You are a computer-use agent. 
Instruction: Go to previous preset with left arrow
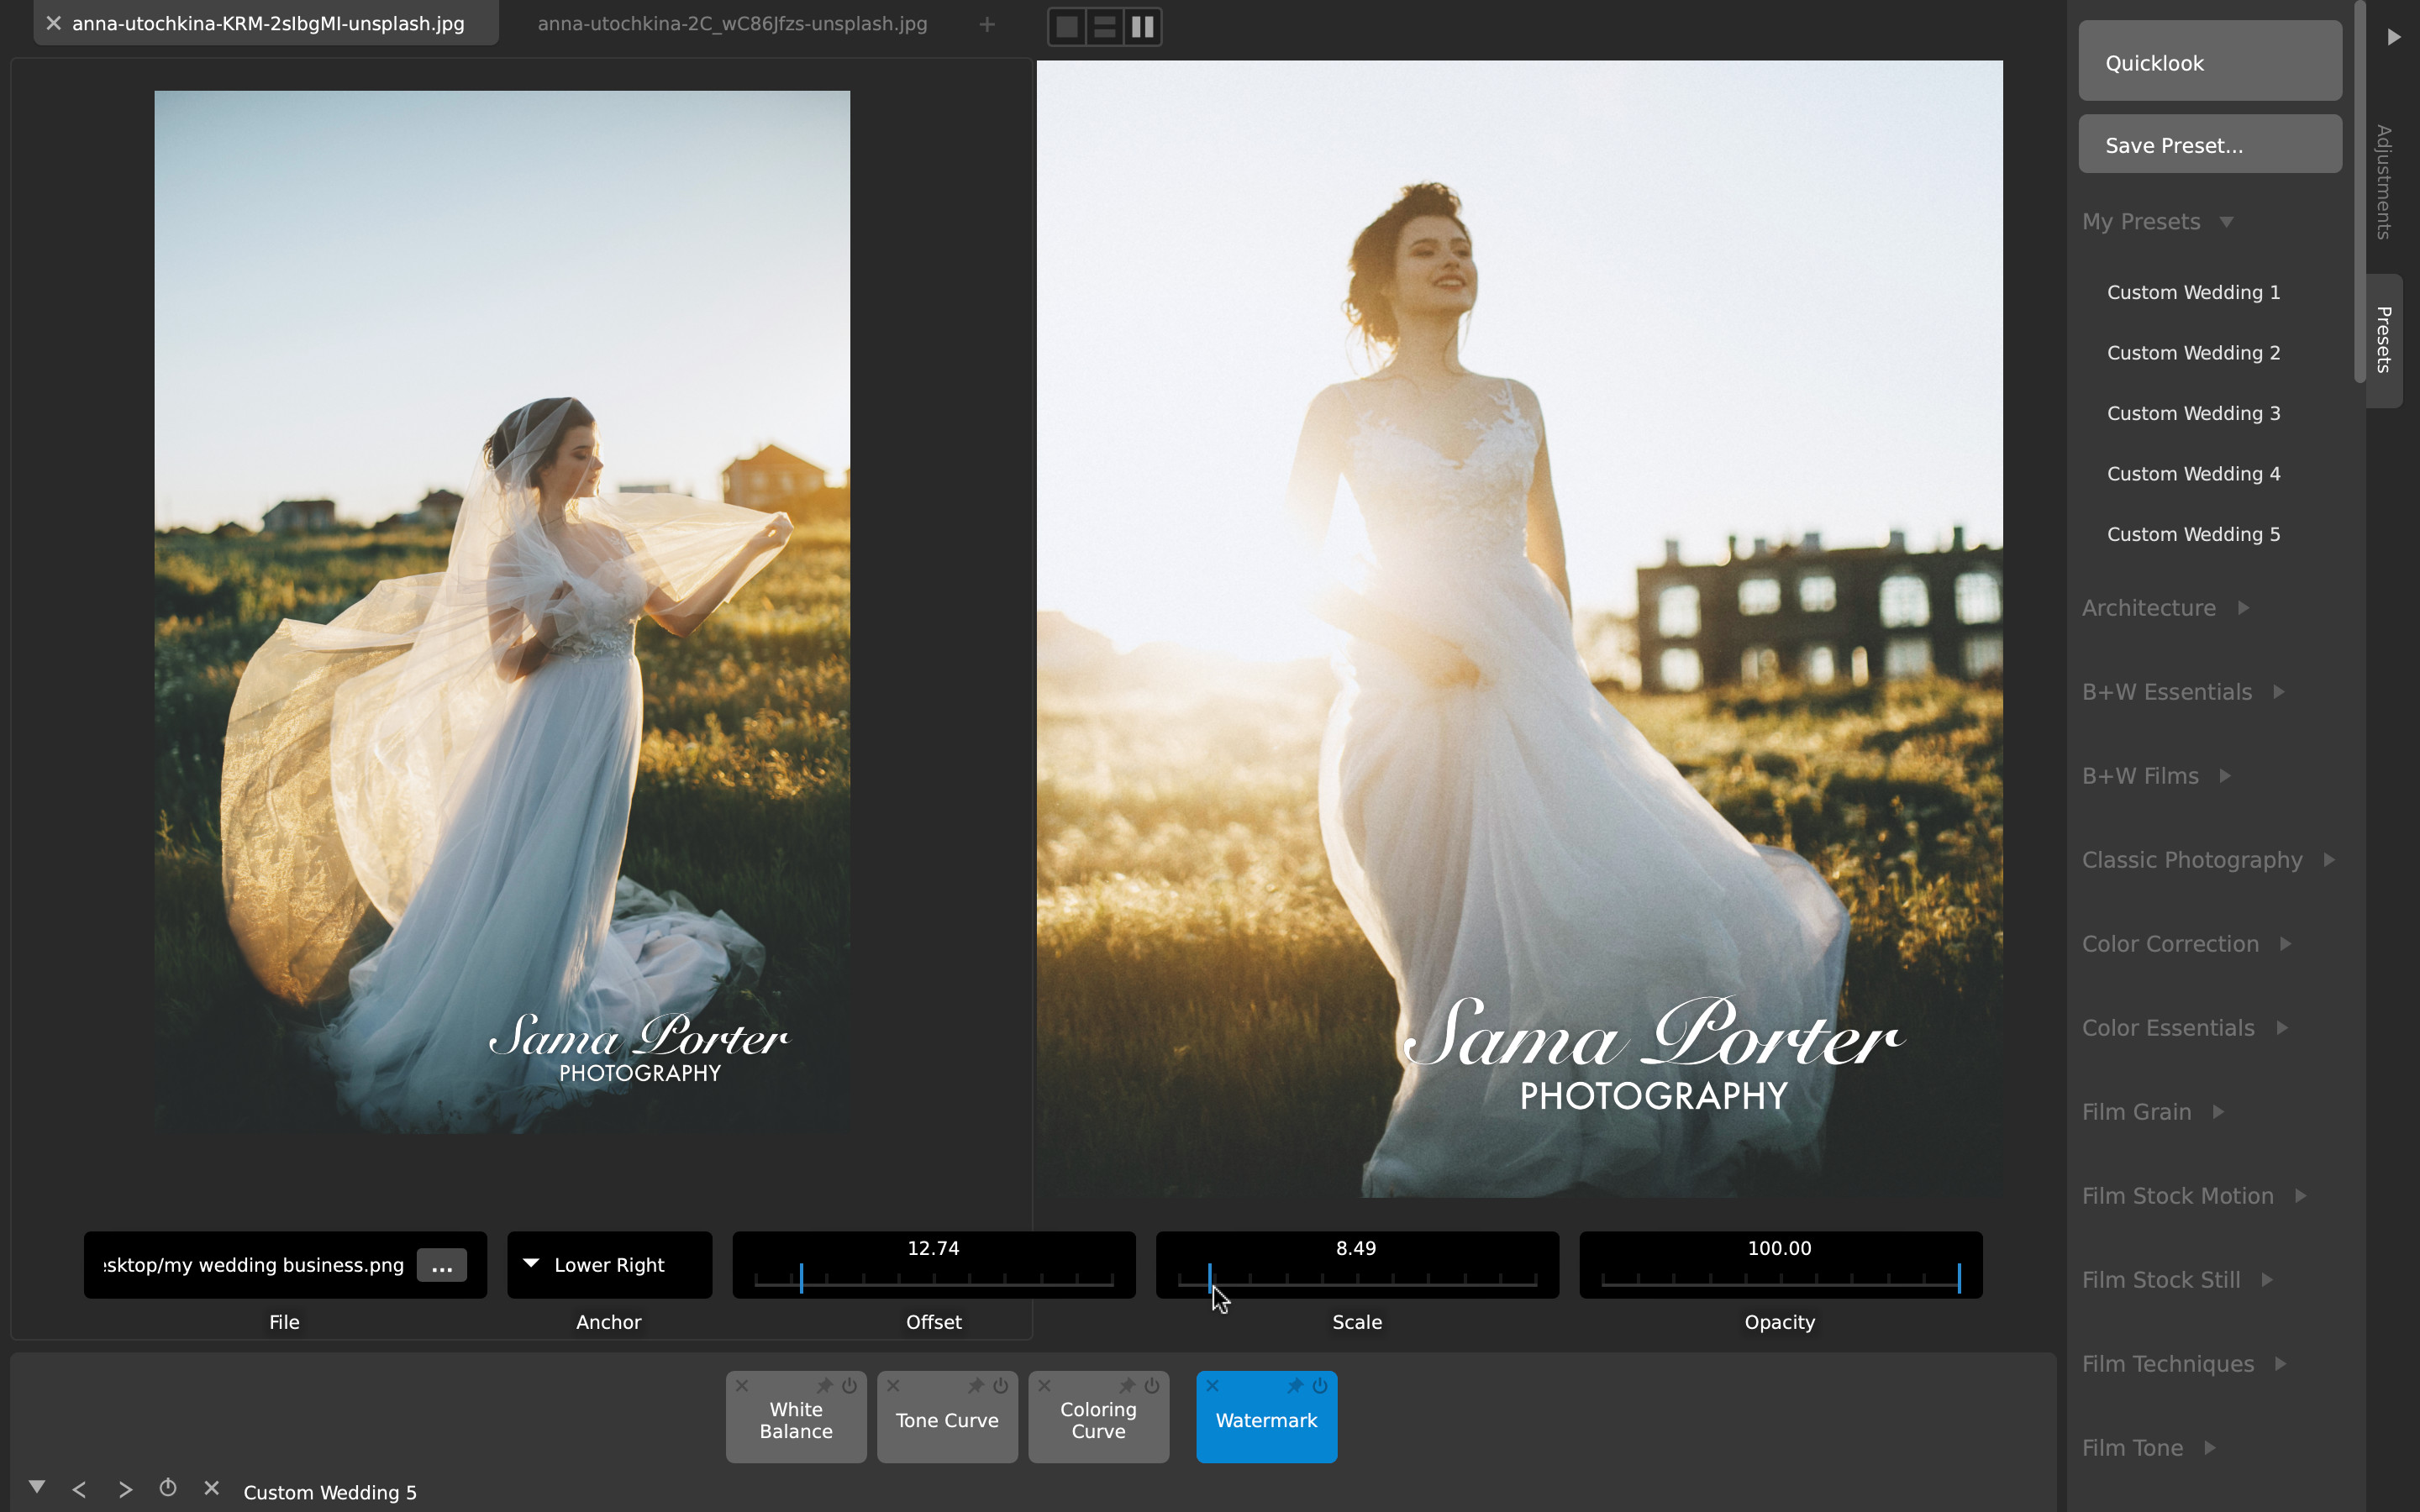(79, 1490)
